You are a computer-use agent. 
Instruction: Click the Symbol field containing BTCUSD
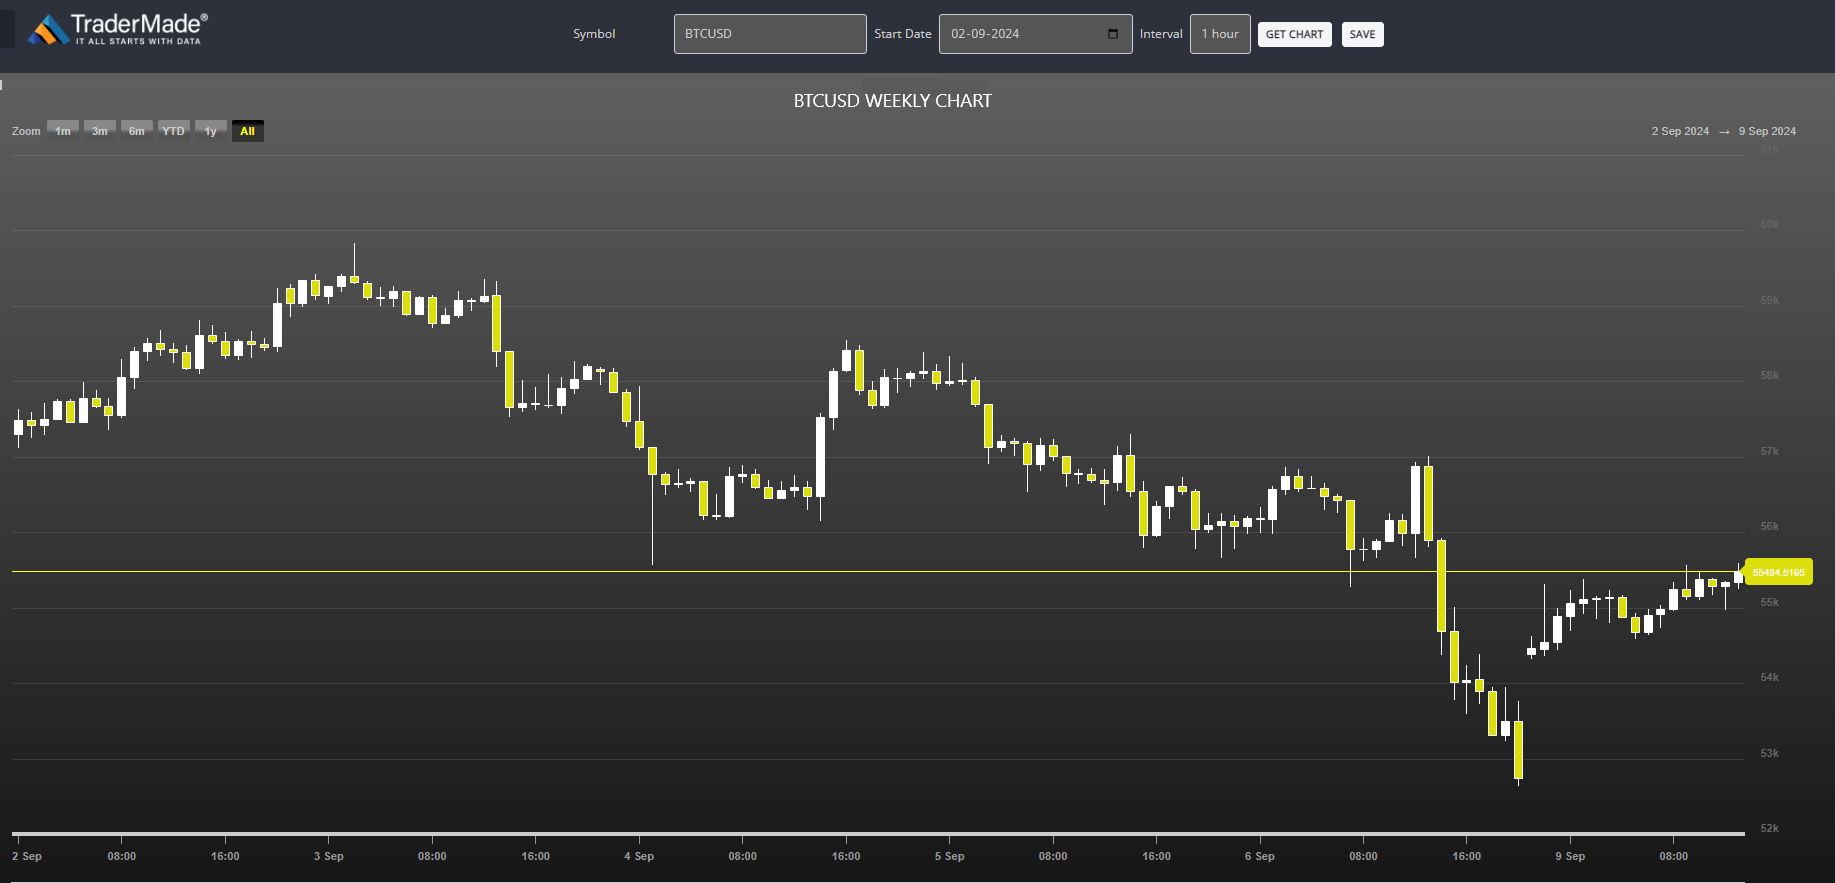pyautogui.click(x=770, y=34)
